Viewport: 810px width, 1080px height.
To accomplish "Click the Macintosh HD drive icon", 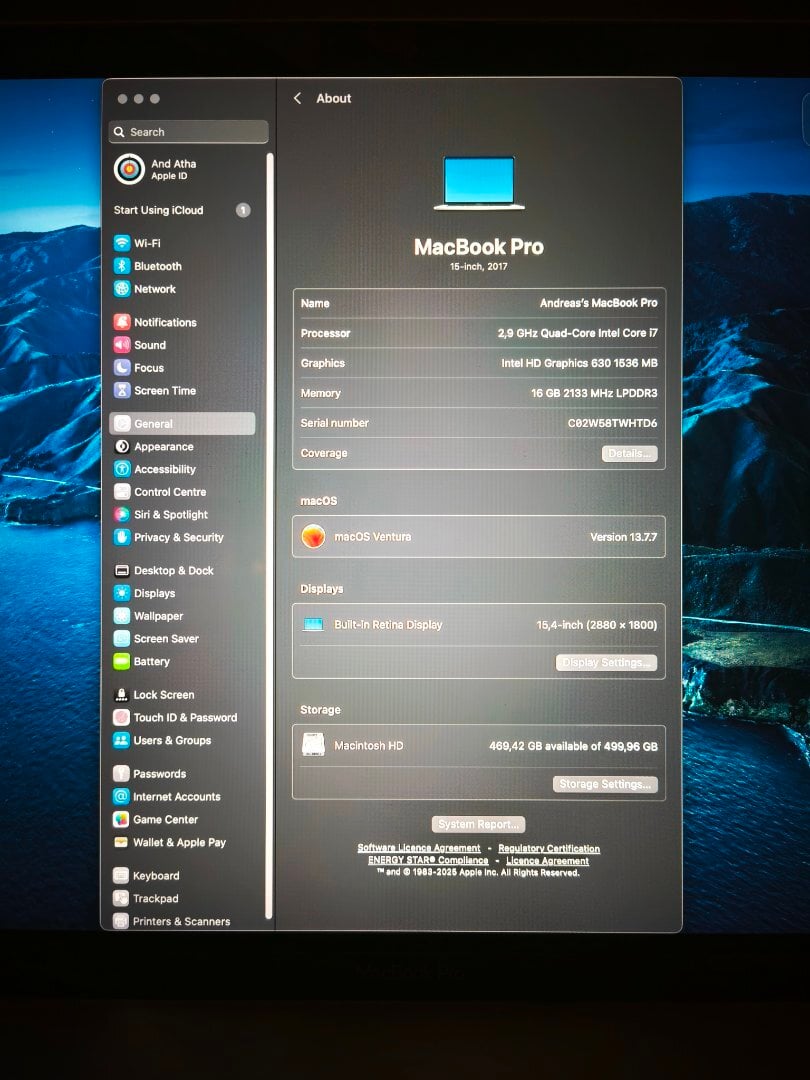I will (x=313, y=745).
